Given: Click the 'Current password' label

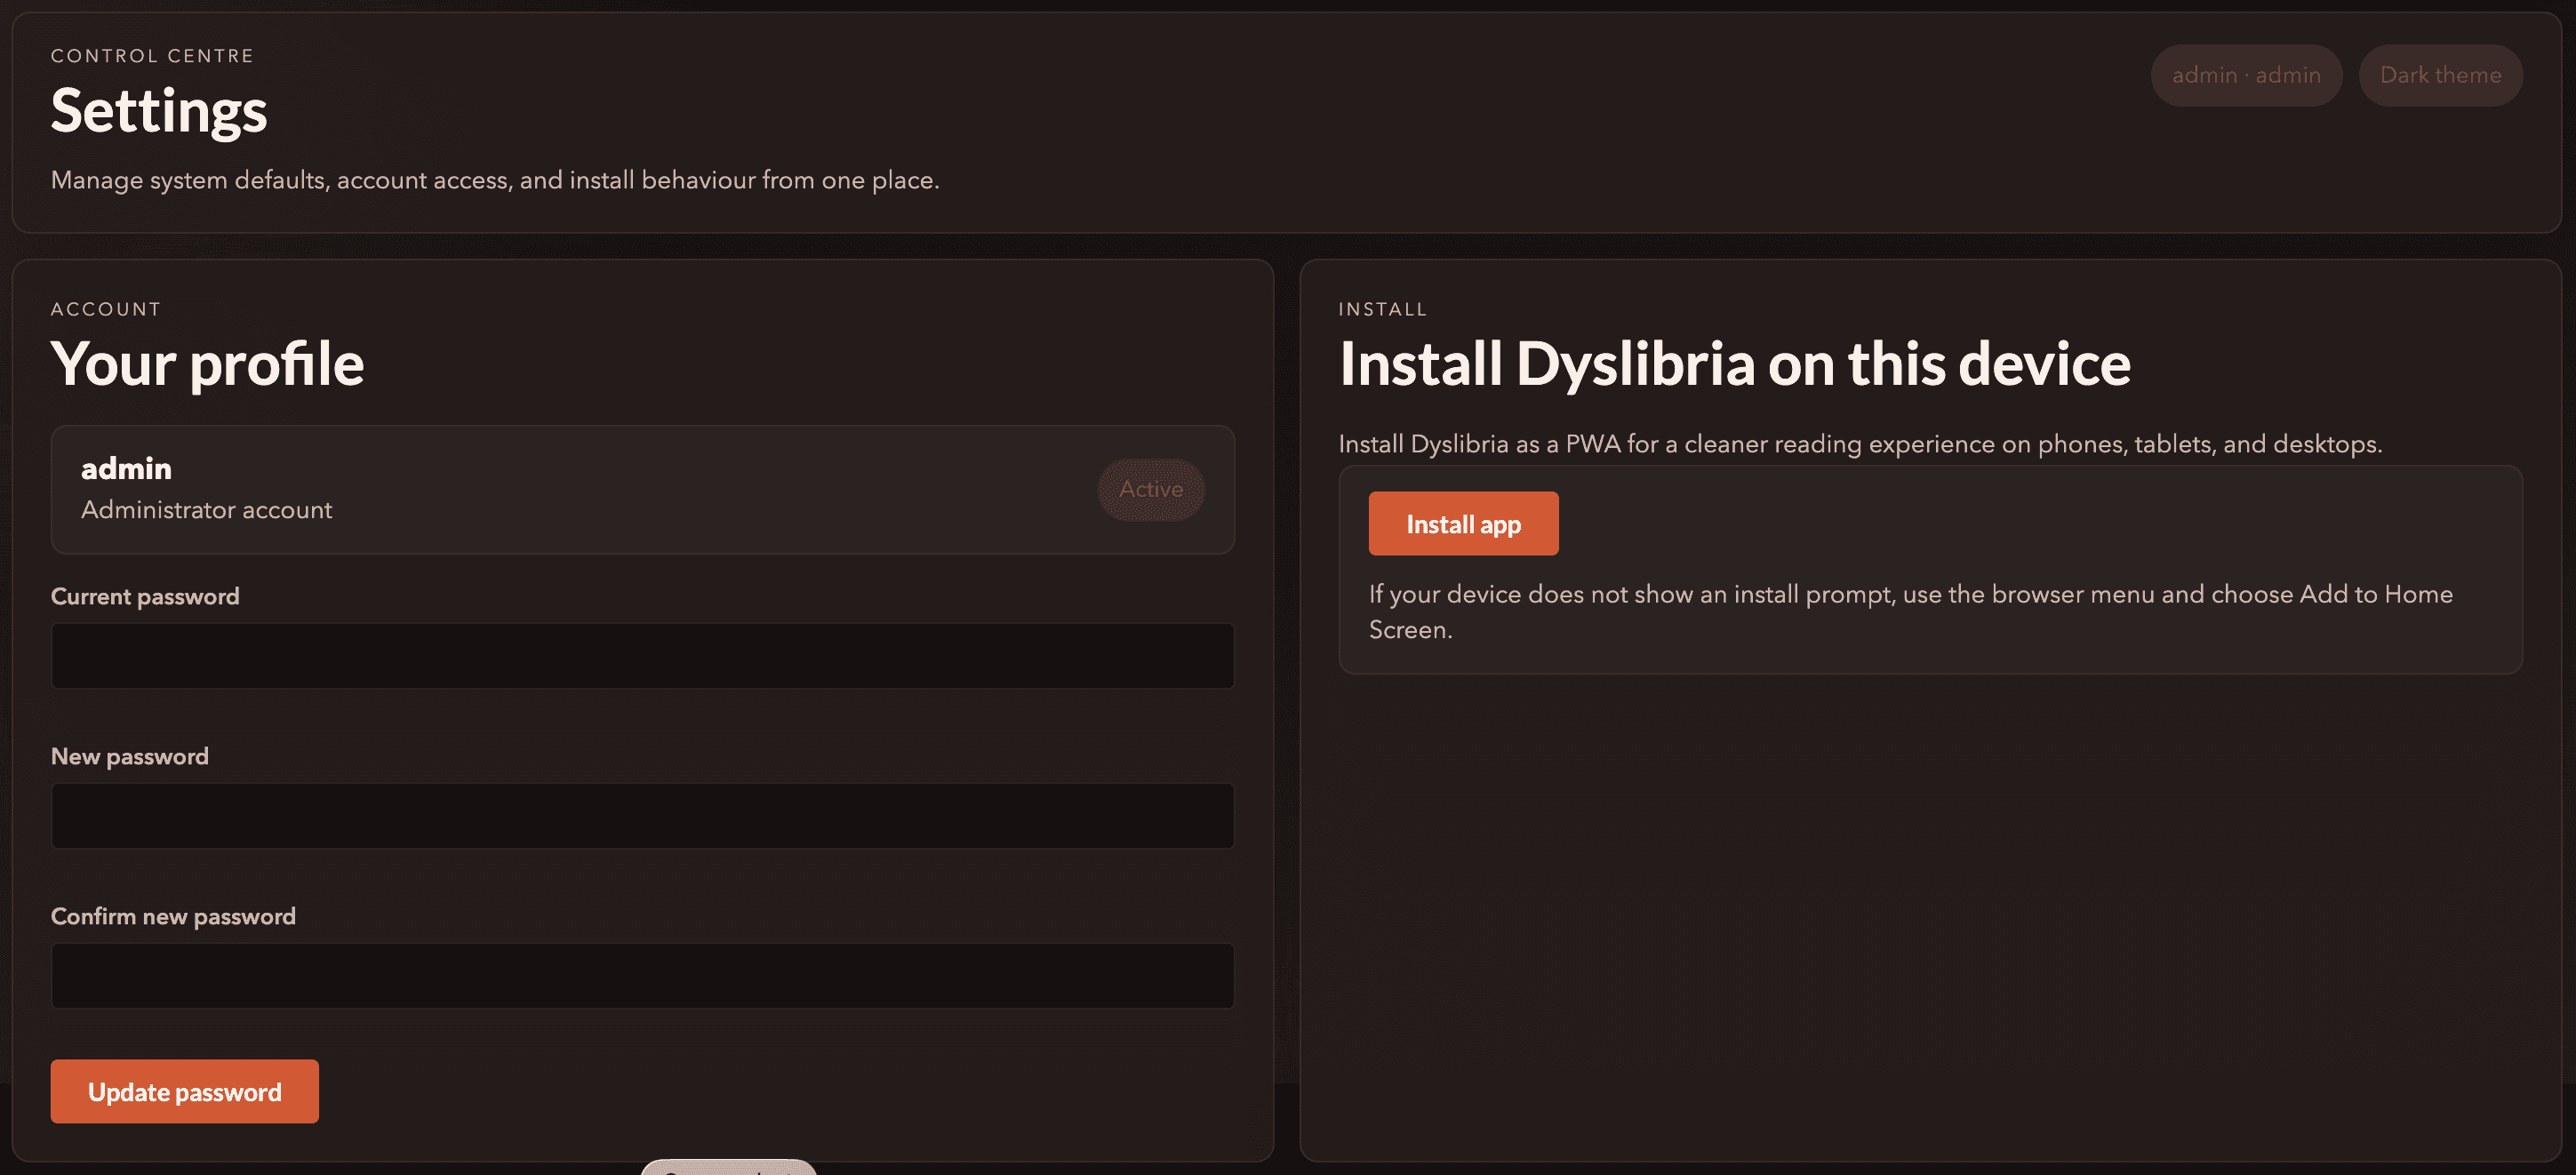Looking at the screenshot, I should click(x=145, y=596).
